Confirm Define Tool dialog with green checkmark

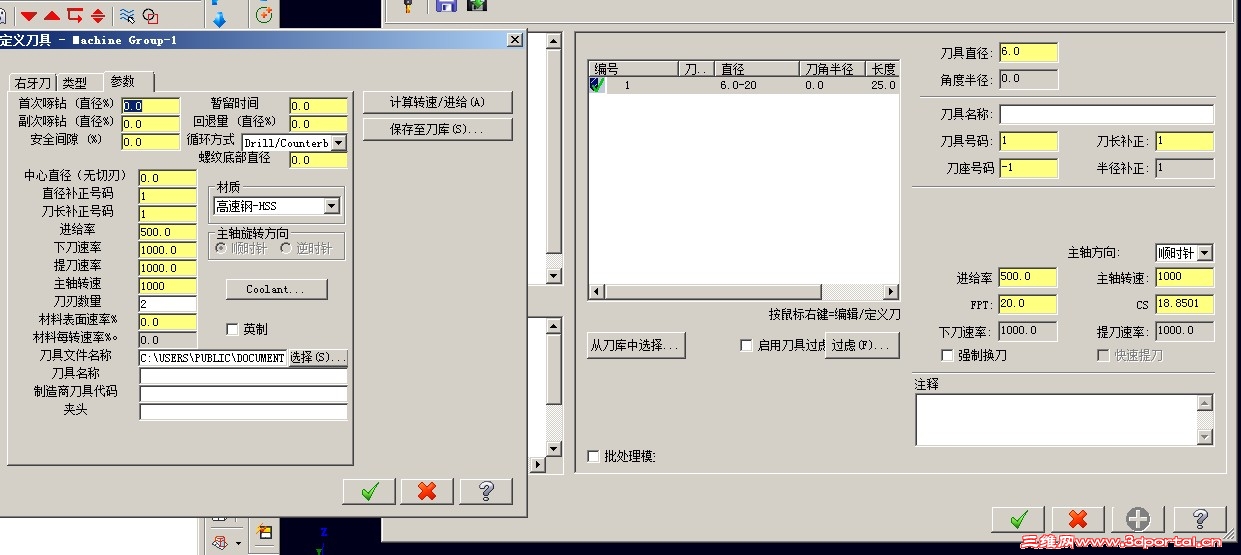369,491
